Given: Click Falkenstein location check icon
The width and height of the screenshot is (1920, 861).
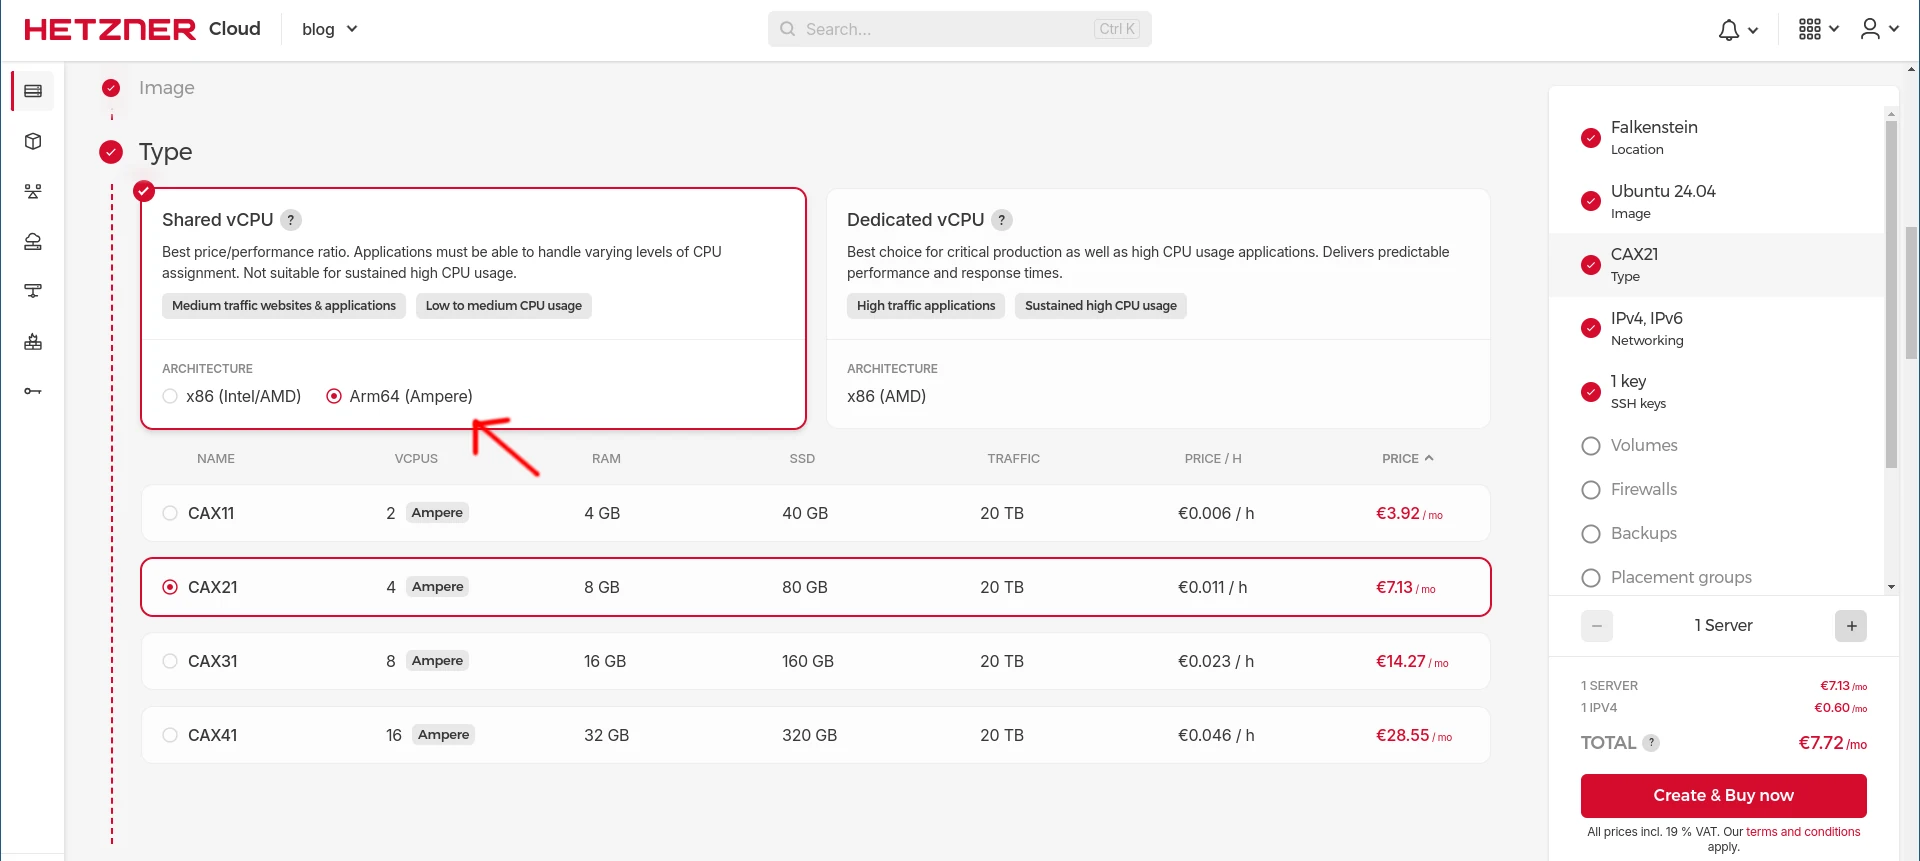Looking at the screenshot, I should 1591,138.
